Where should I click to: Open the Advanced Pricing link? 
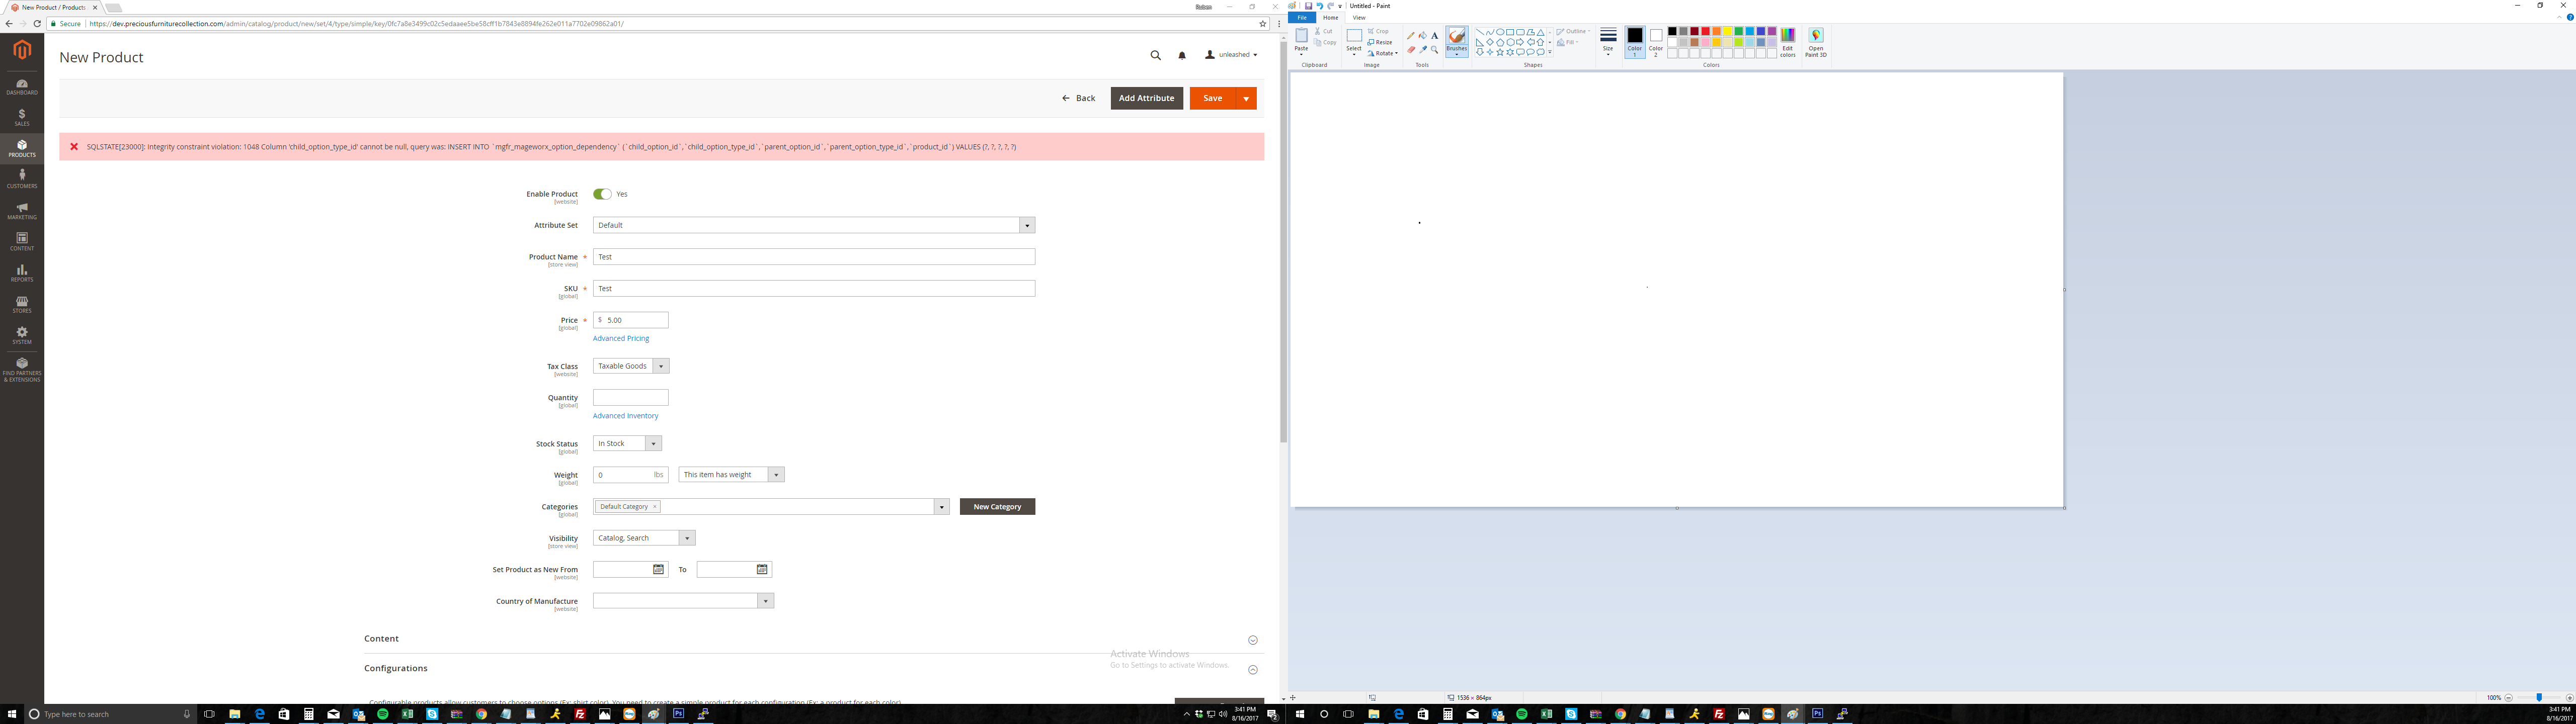pos(621,338)
